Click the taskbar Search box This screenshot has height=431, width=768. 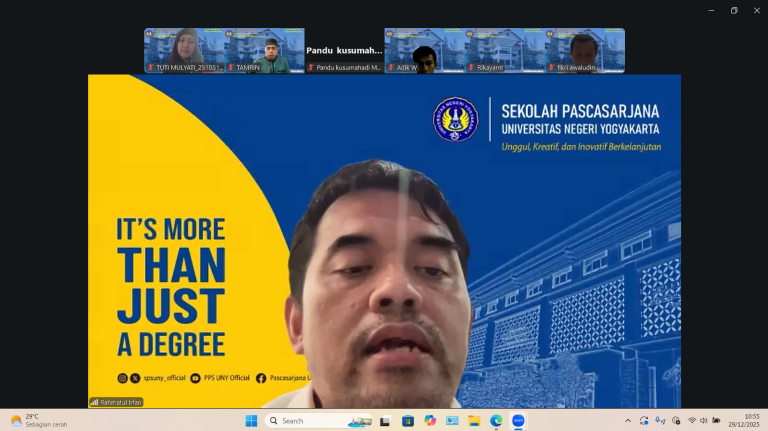(319, 421)
